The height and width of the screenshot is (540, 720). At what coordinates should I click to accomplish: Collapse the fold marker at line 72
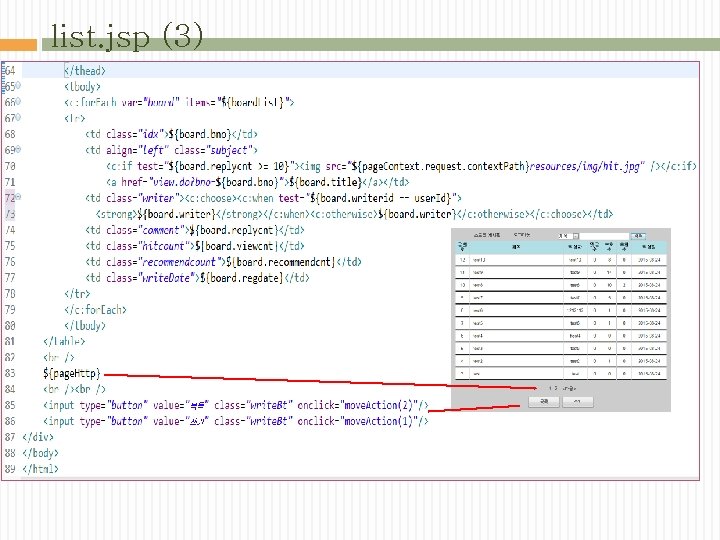point(18,197)
